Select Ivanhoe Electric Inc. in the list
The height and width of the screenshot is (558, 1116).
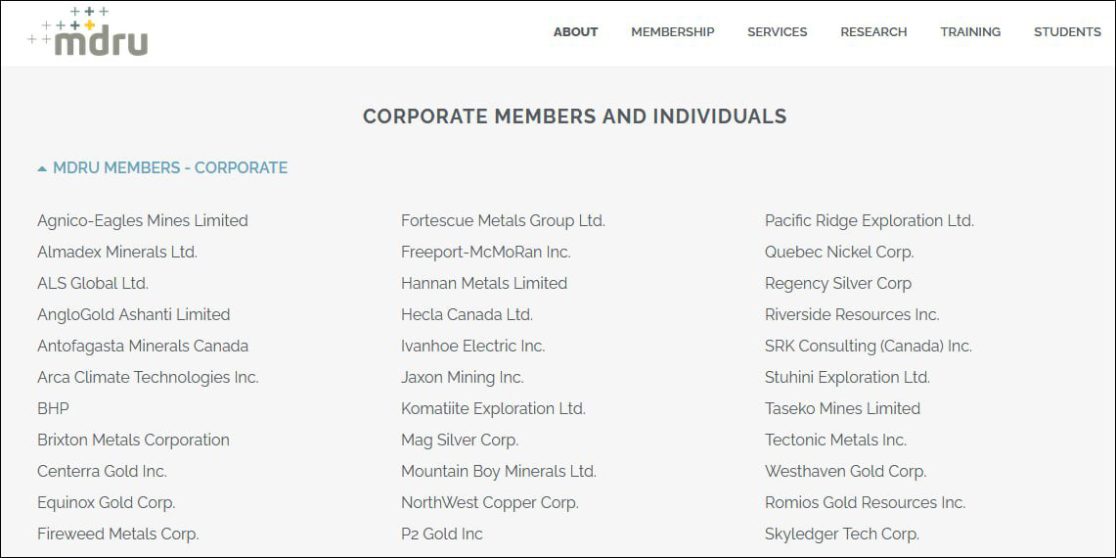pos(473,346)
